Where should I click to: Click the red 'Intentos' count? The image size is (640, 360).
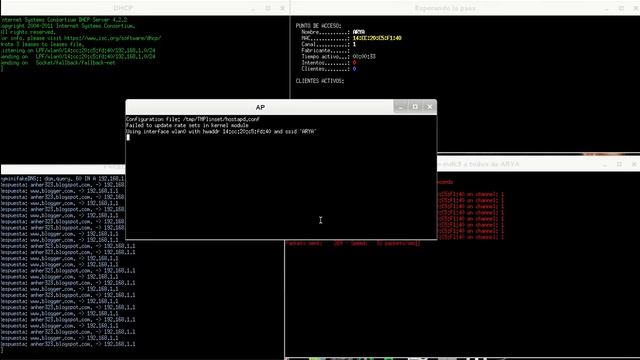click(354, 62)
